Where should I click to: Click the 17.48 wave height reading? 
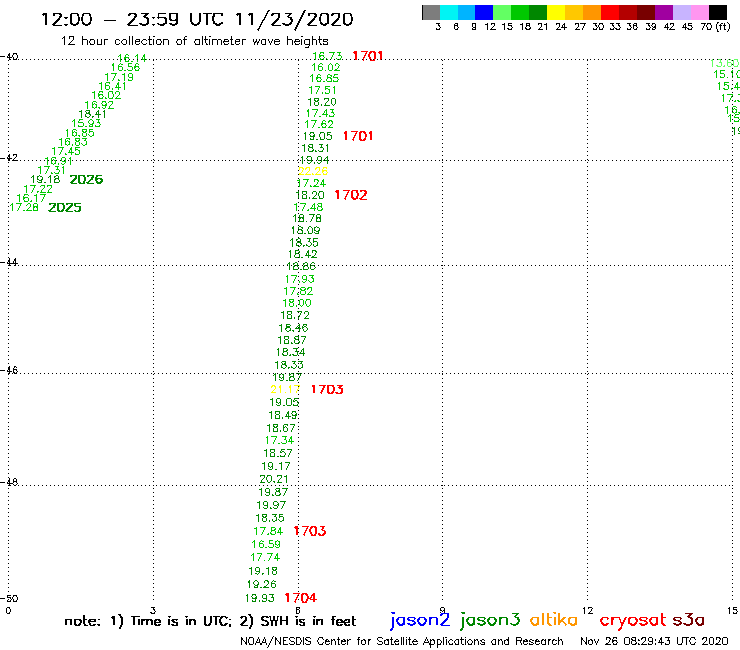pyautogui.click(x=308, y=207)
